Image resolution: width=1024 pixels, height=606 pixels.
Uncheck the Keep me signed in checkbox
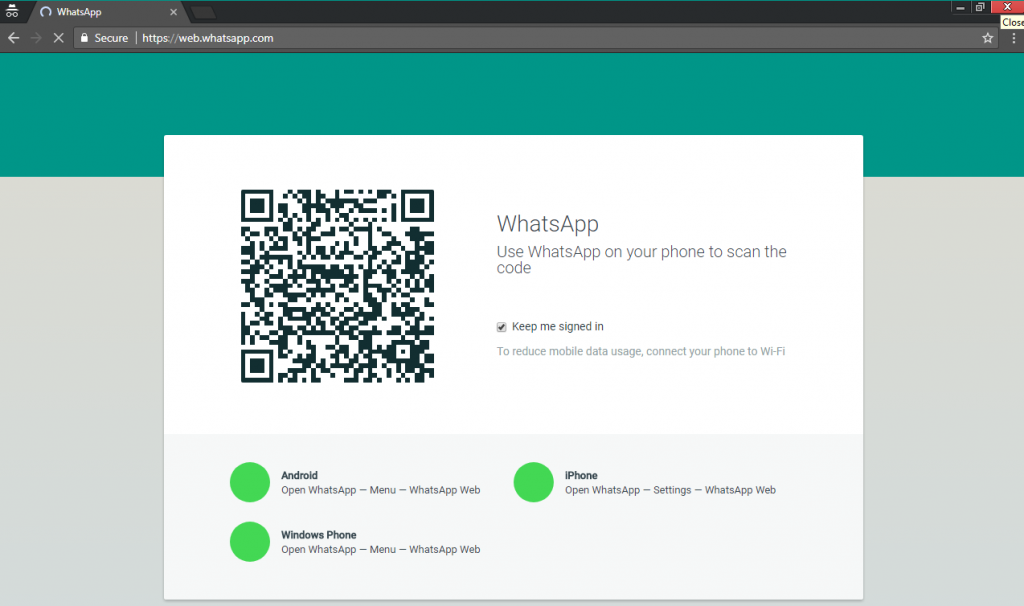(501, 326)
